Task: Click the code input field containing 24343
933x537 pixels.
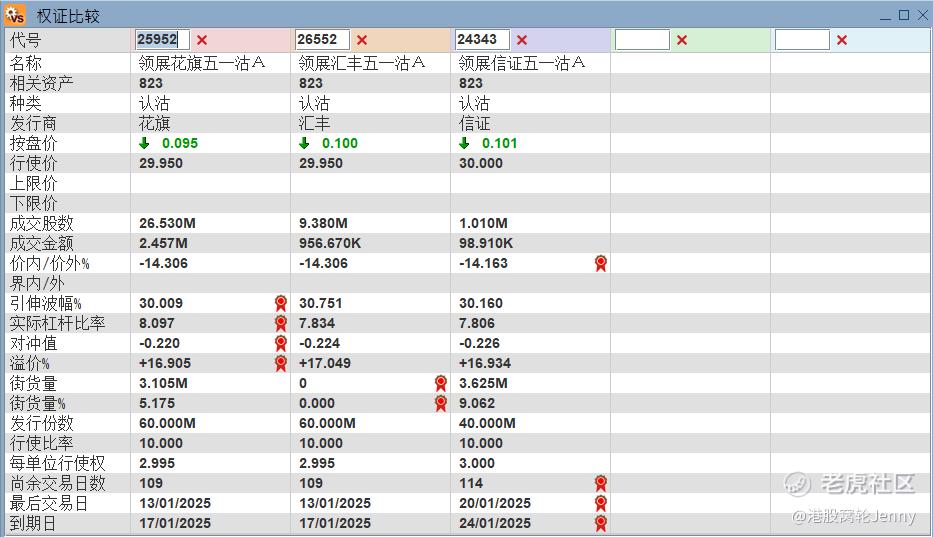Action: [482, 40]
